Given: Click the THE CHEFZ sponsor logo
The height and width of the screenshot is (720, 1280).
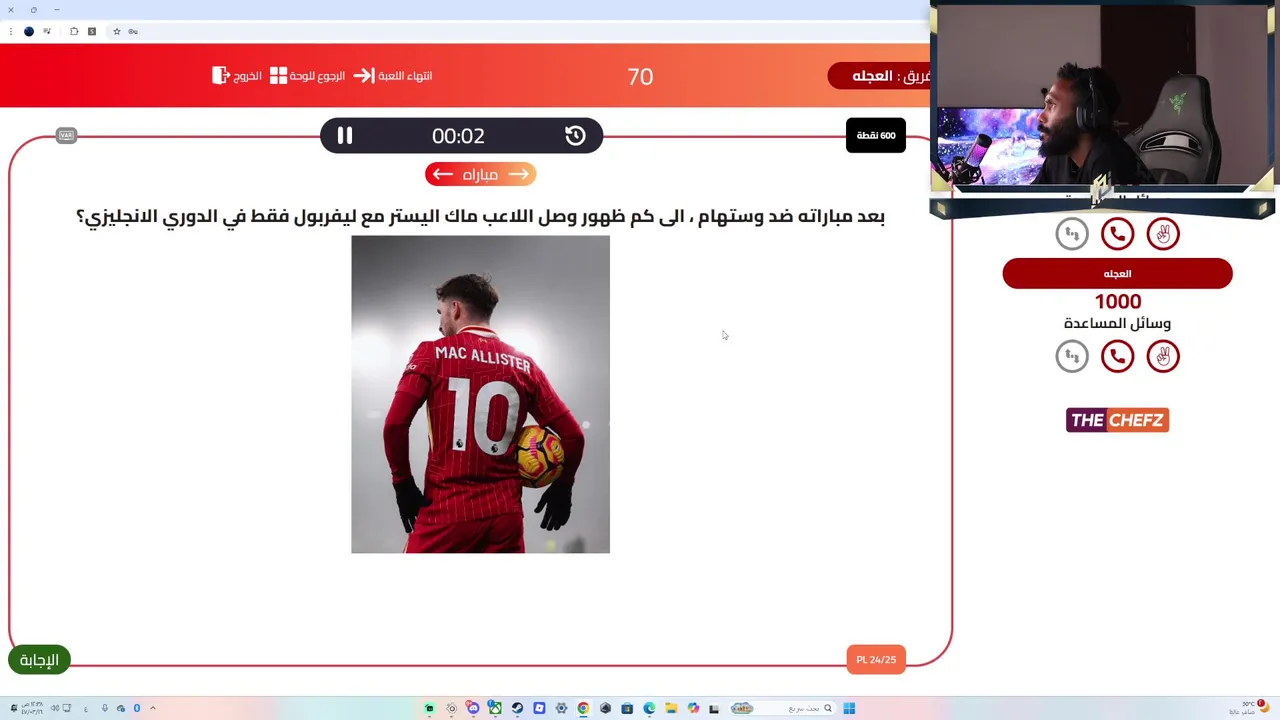Looking at the screenshot, I should (x=1117, y=420).
